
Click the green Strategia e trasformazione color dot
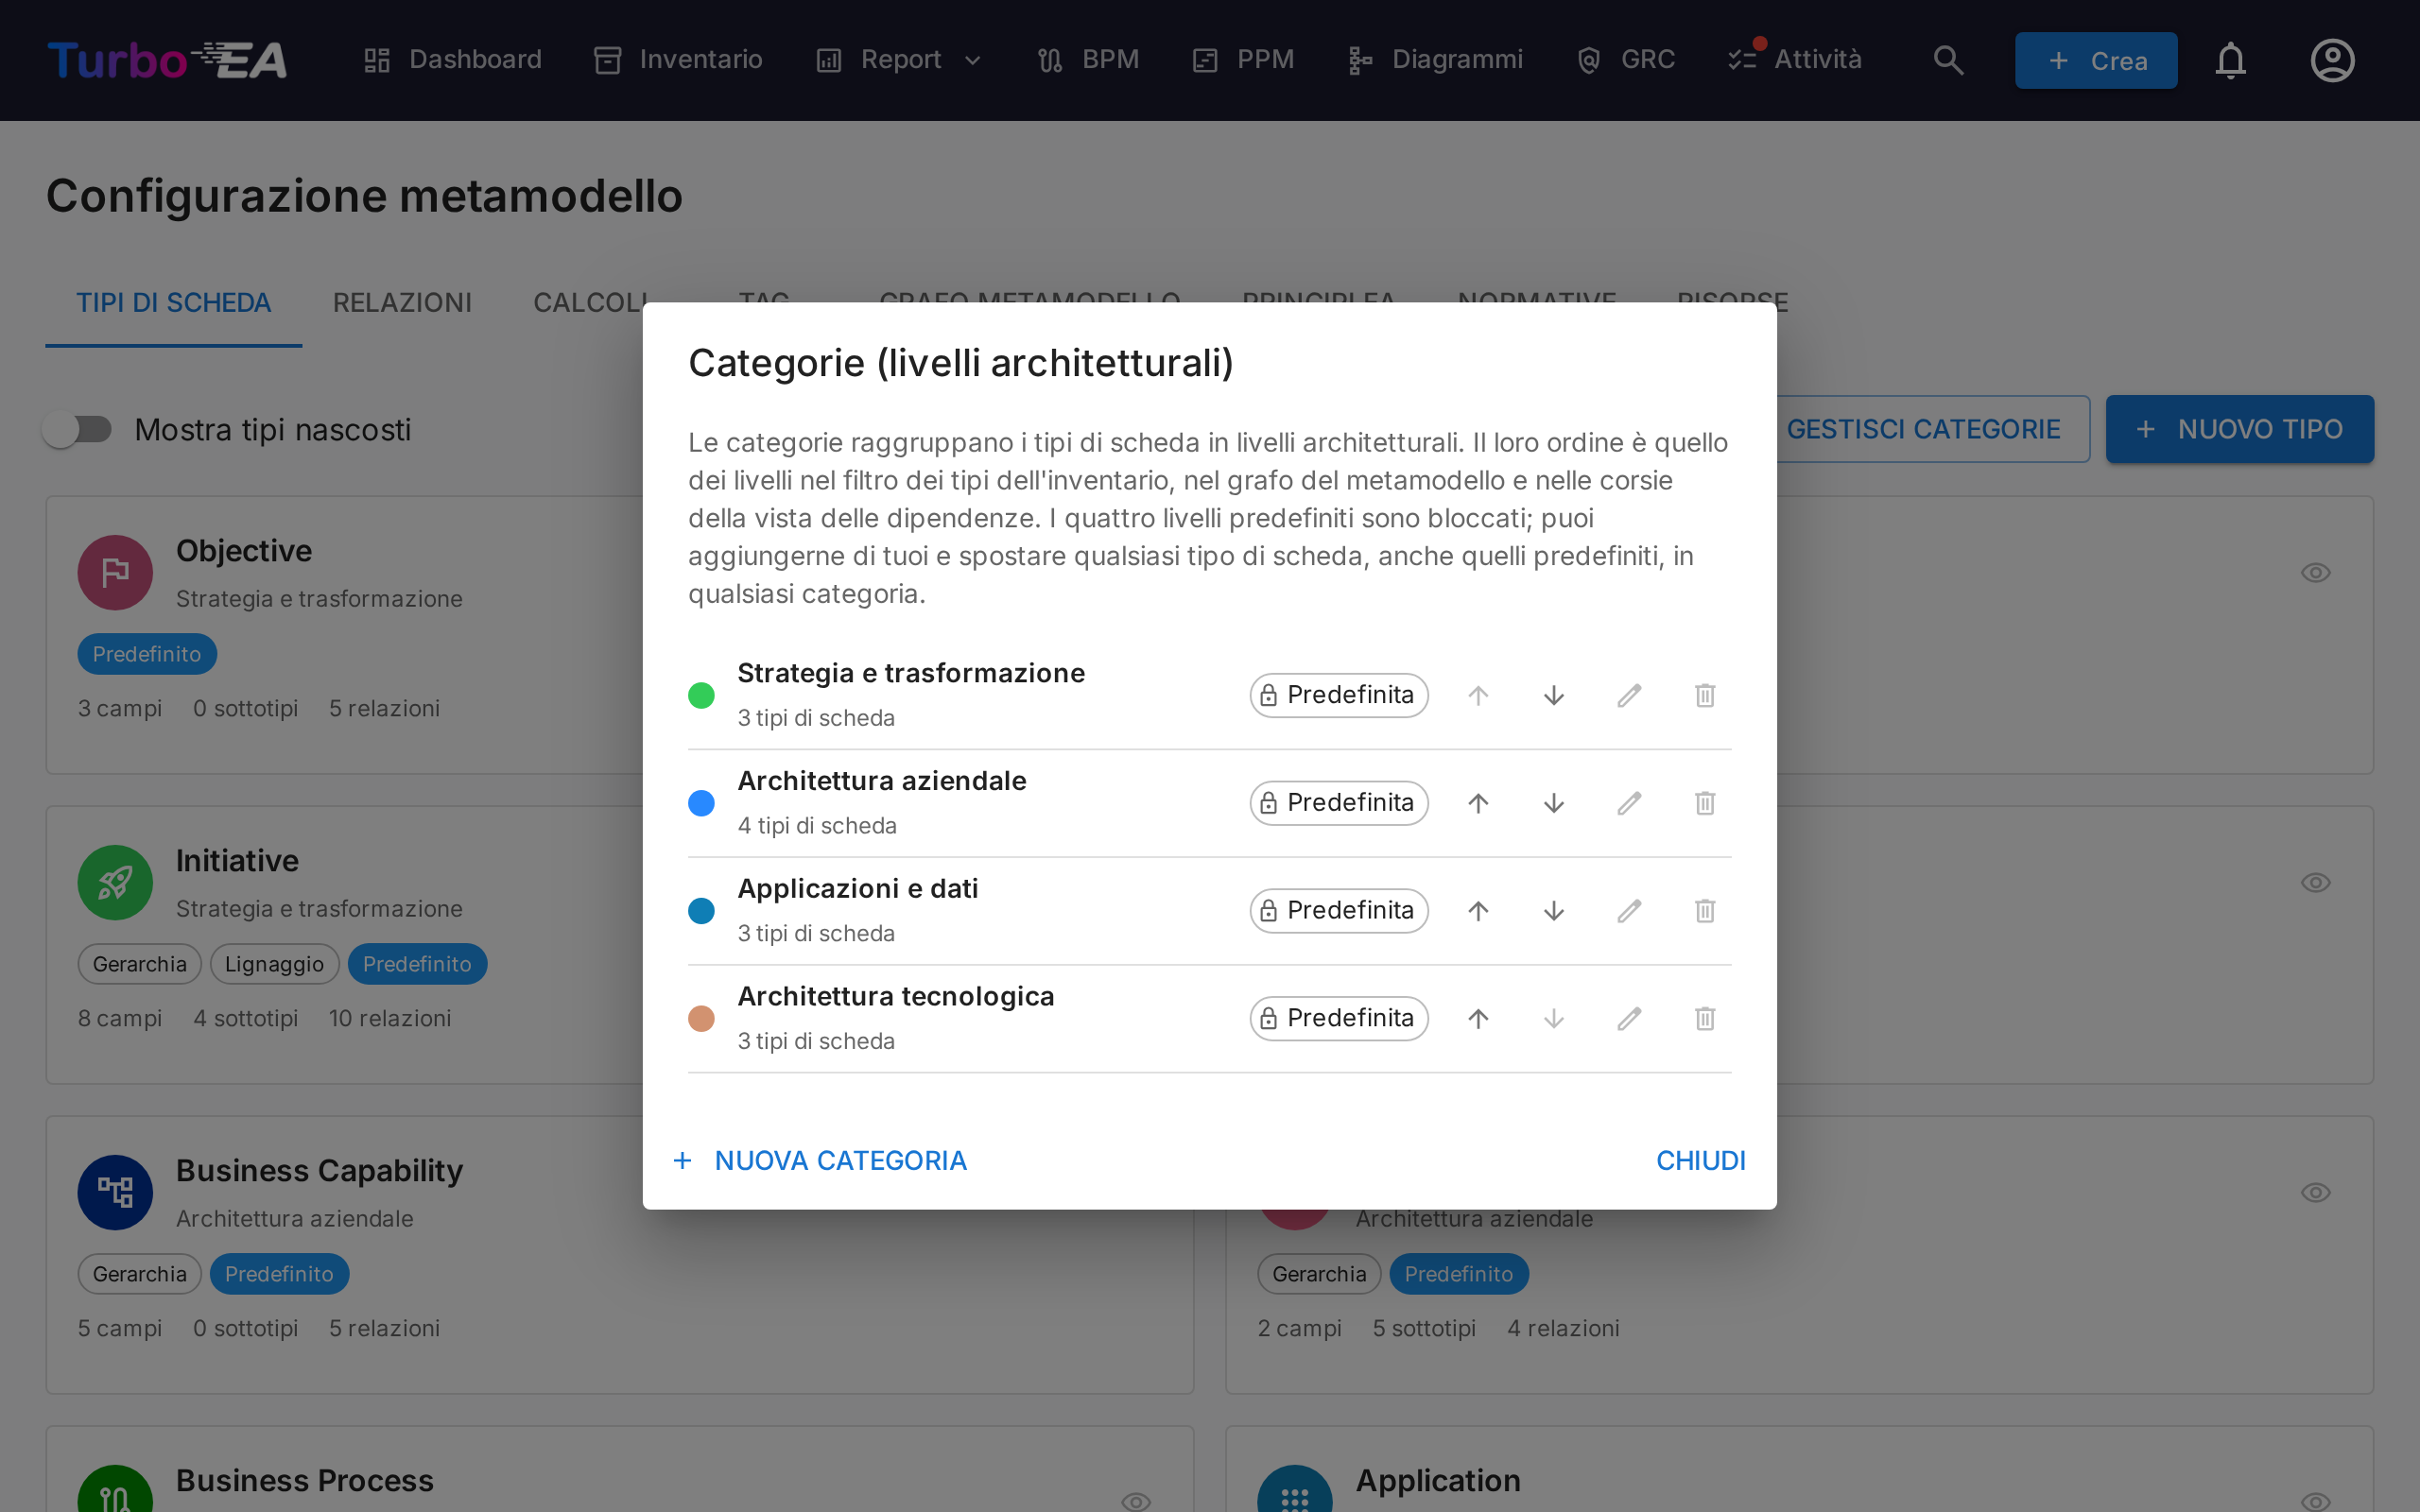pyautogui.click(x=701, y=695)
